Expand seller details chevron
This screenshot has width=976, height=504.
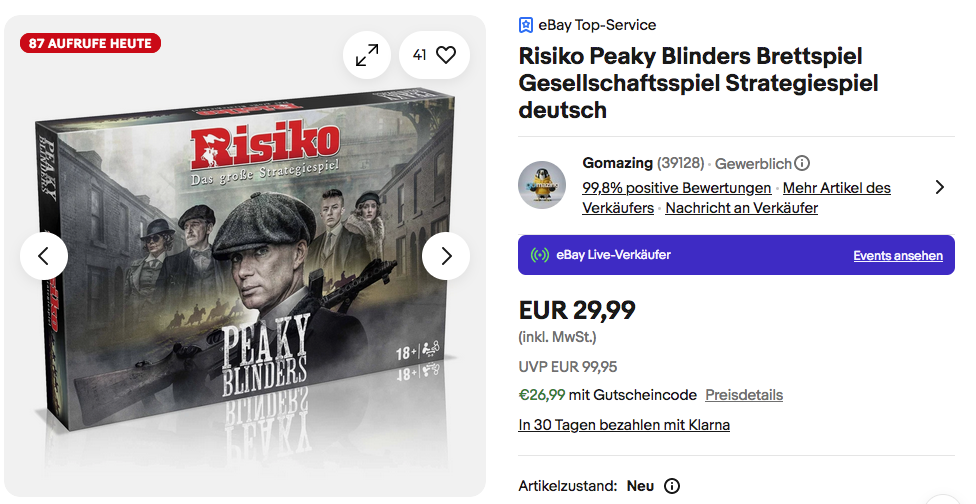coord(939,186)
